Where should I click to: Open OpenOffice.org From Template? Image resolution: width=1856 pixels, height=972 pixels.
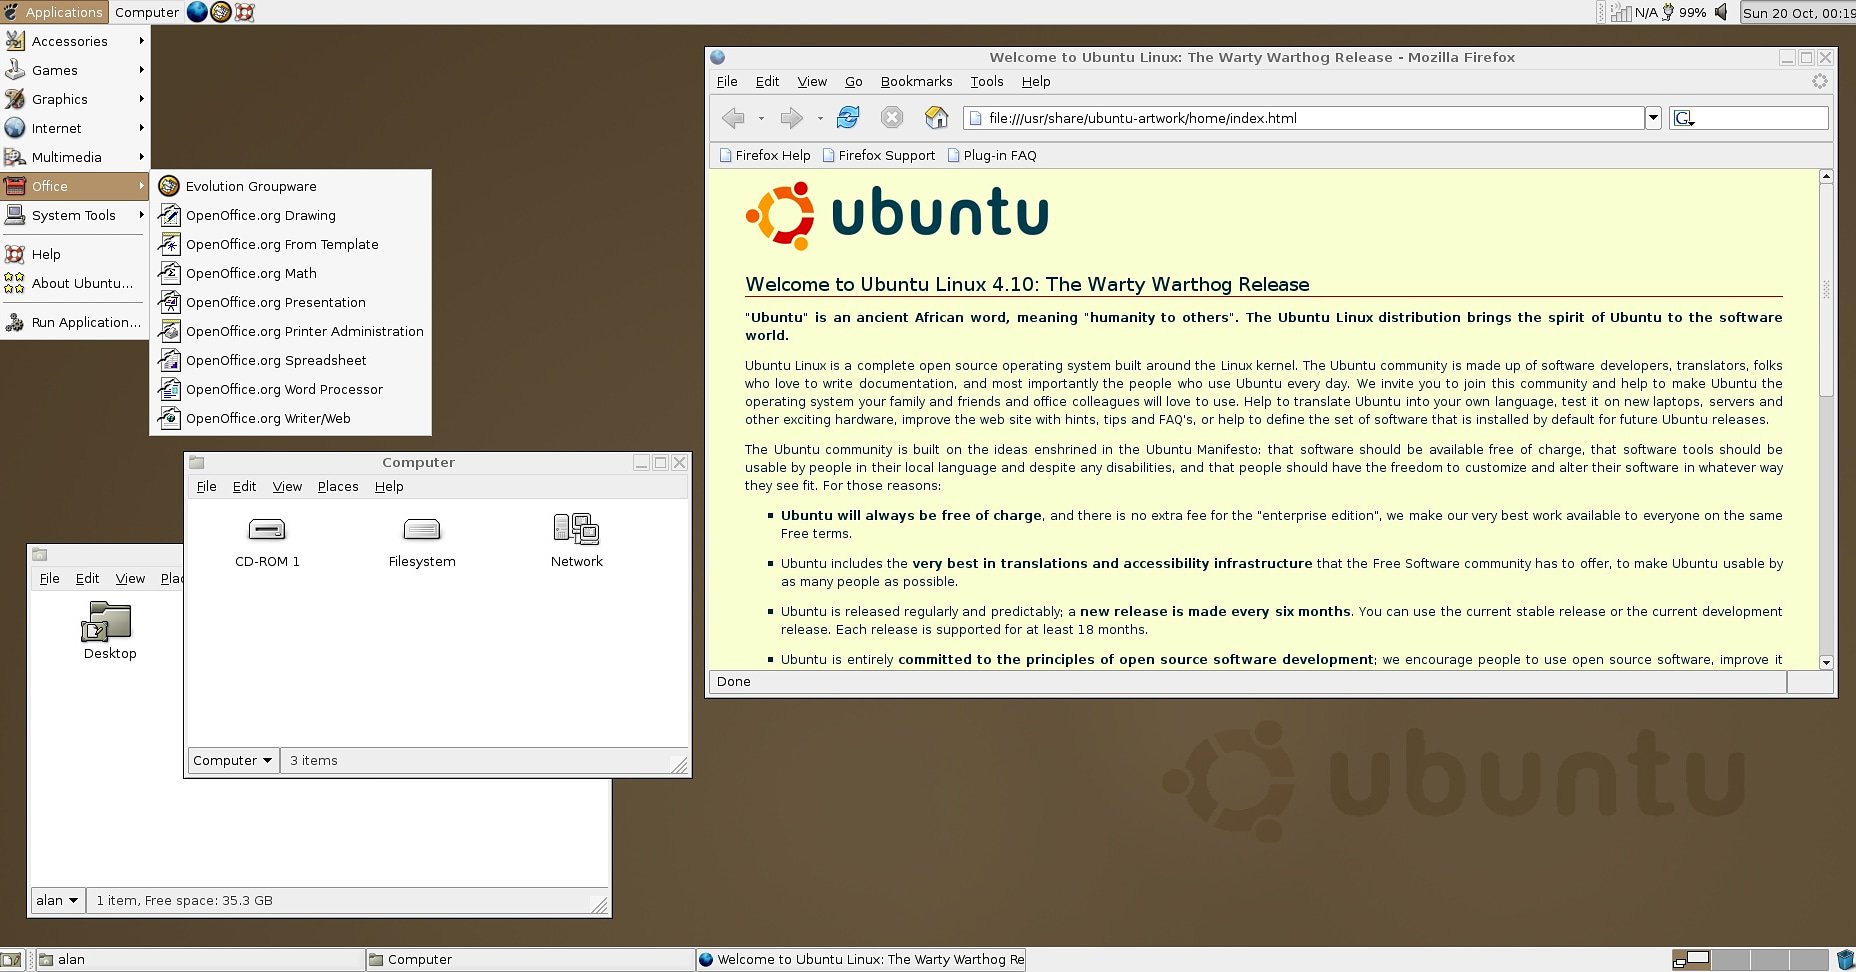coord(290,244)
